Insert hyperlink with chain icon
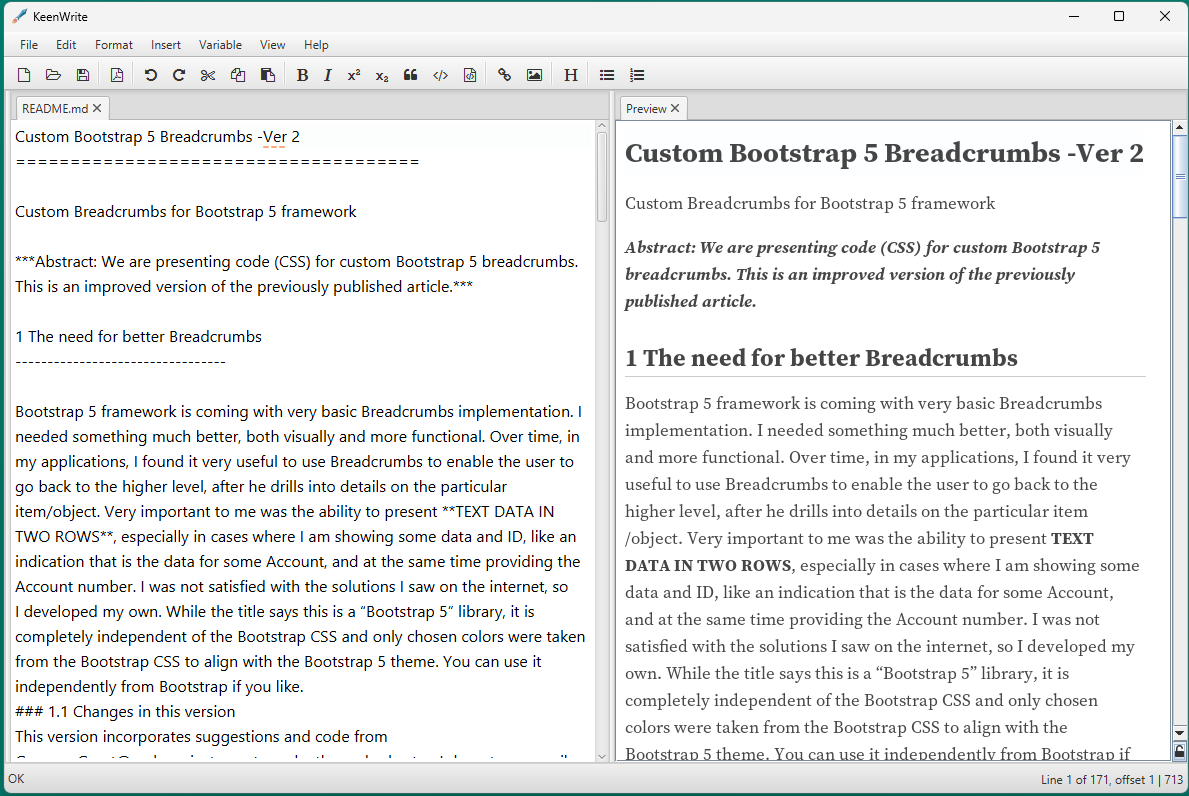This screenshot has height=796, width=1189. (x=504, y=75)
